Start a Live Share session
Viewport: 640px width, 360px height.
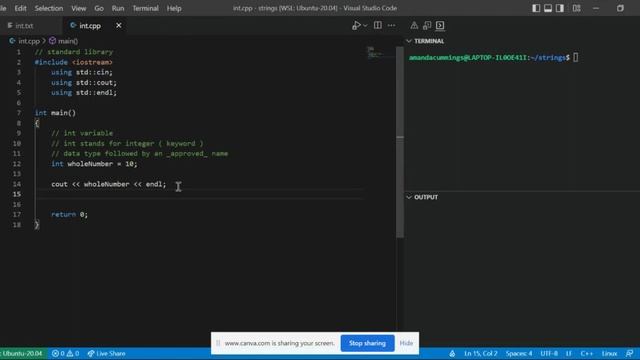tap(107, 353)
